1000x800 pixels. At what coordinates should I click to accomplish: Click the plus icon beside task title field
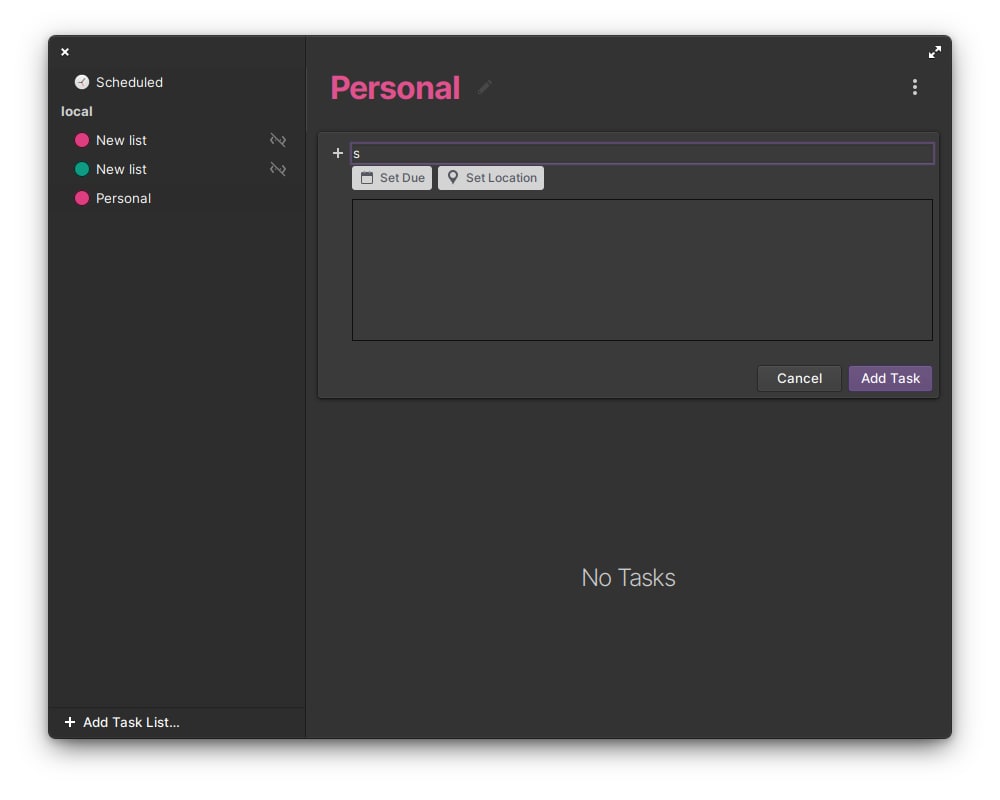pos(338,153)
